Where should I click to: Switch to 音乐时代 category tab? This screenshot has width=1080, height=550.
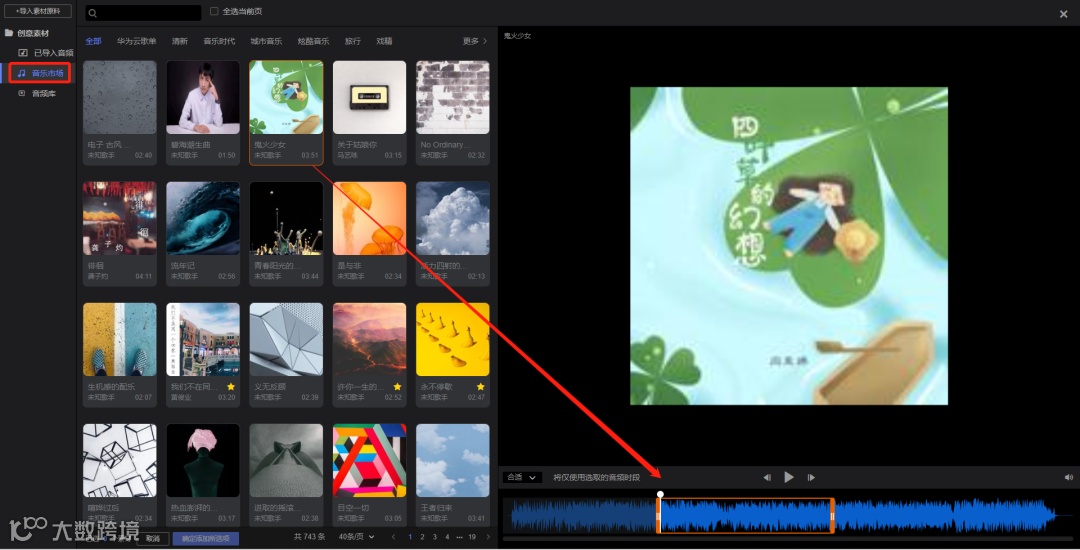point(219,41)
